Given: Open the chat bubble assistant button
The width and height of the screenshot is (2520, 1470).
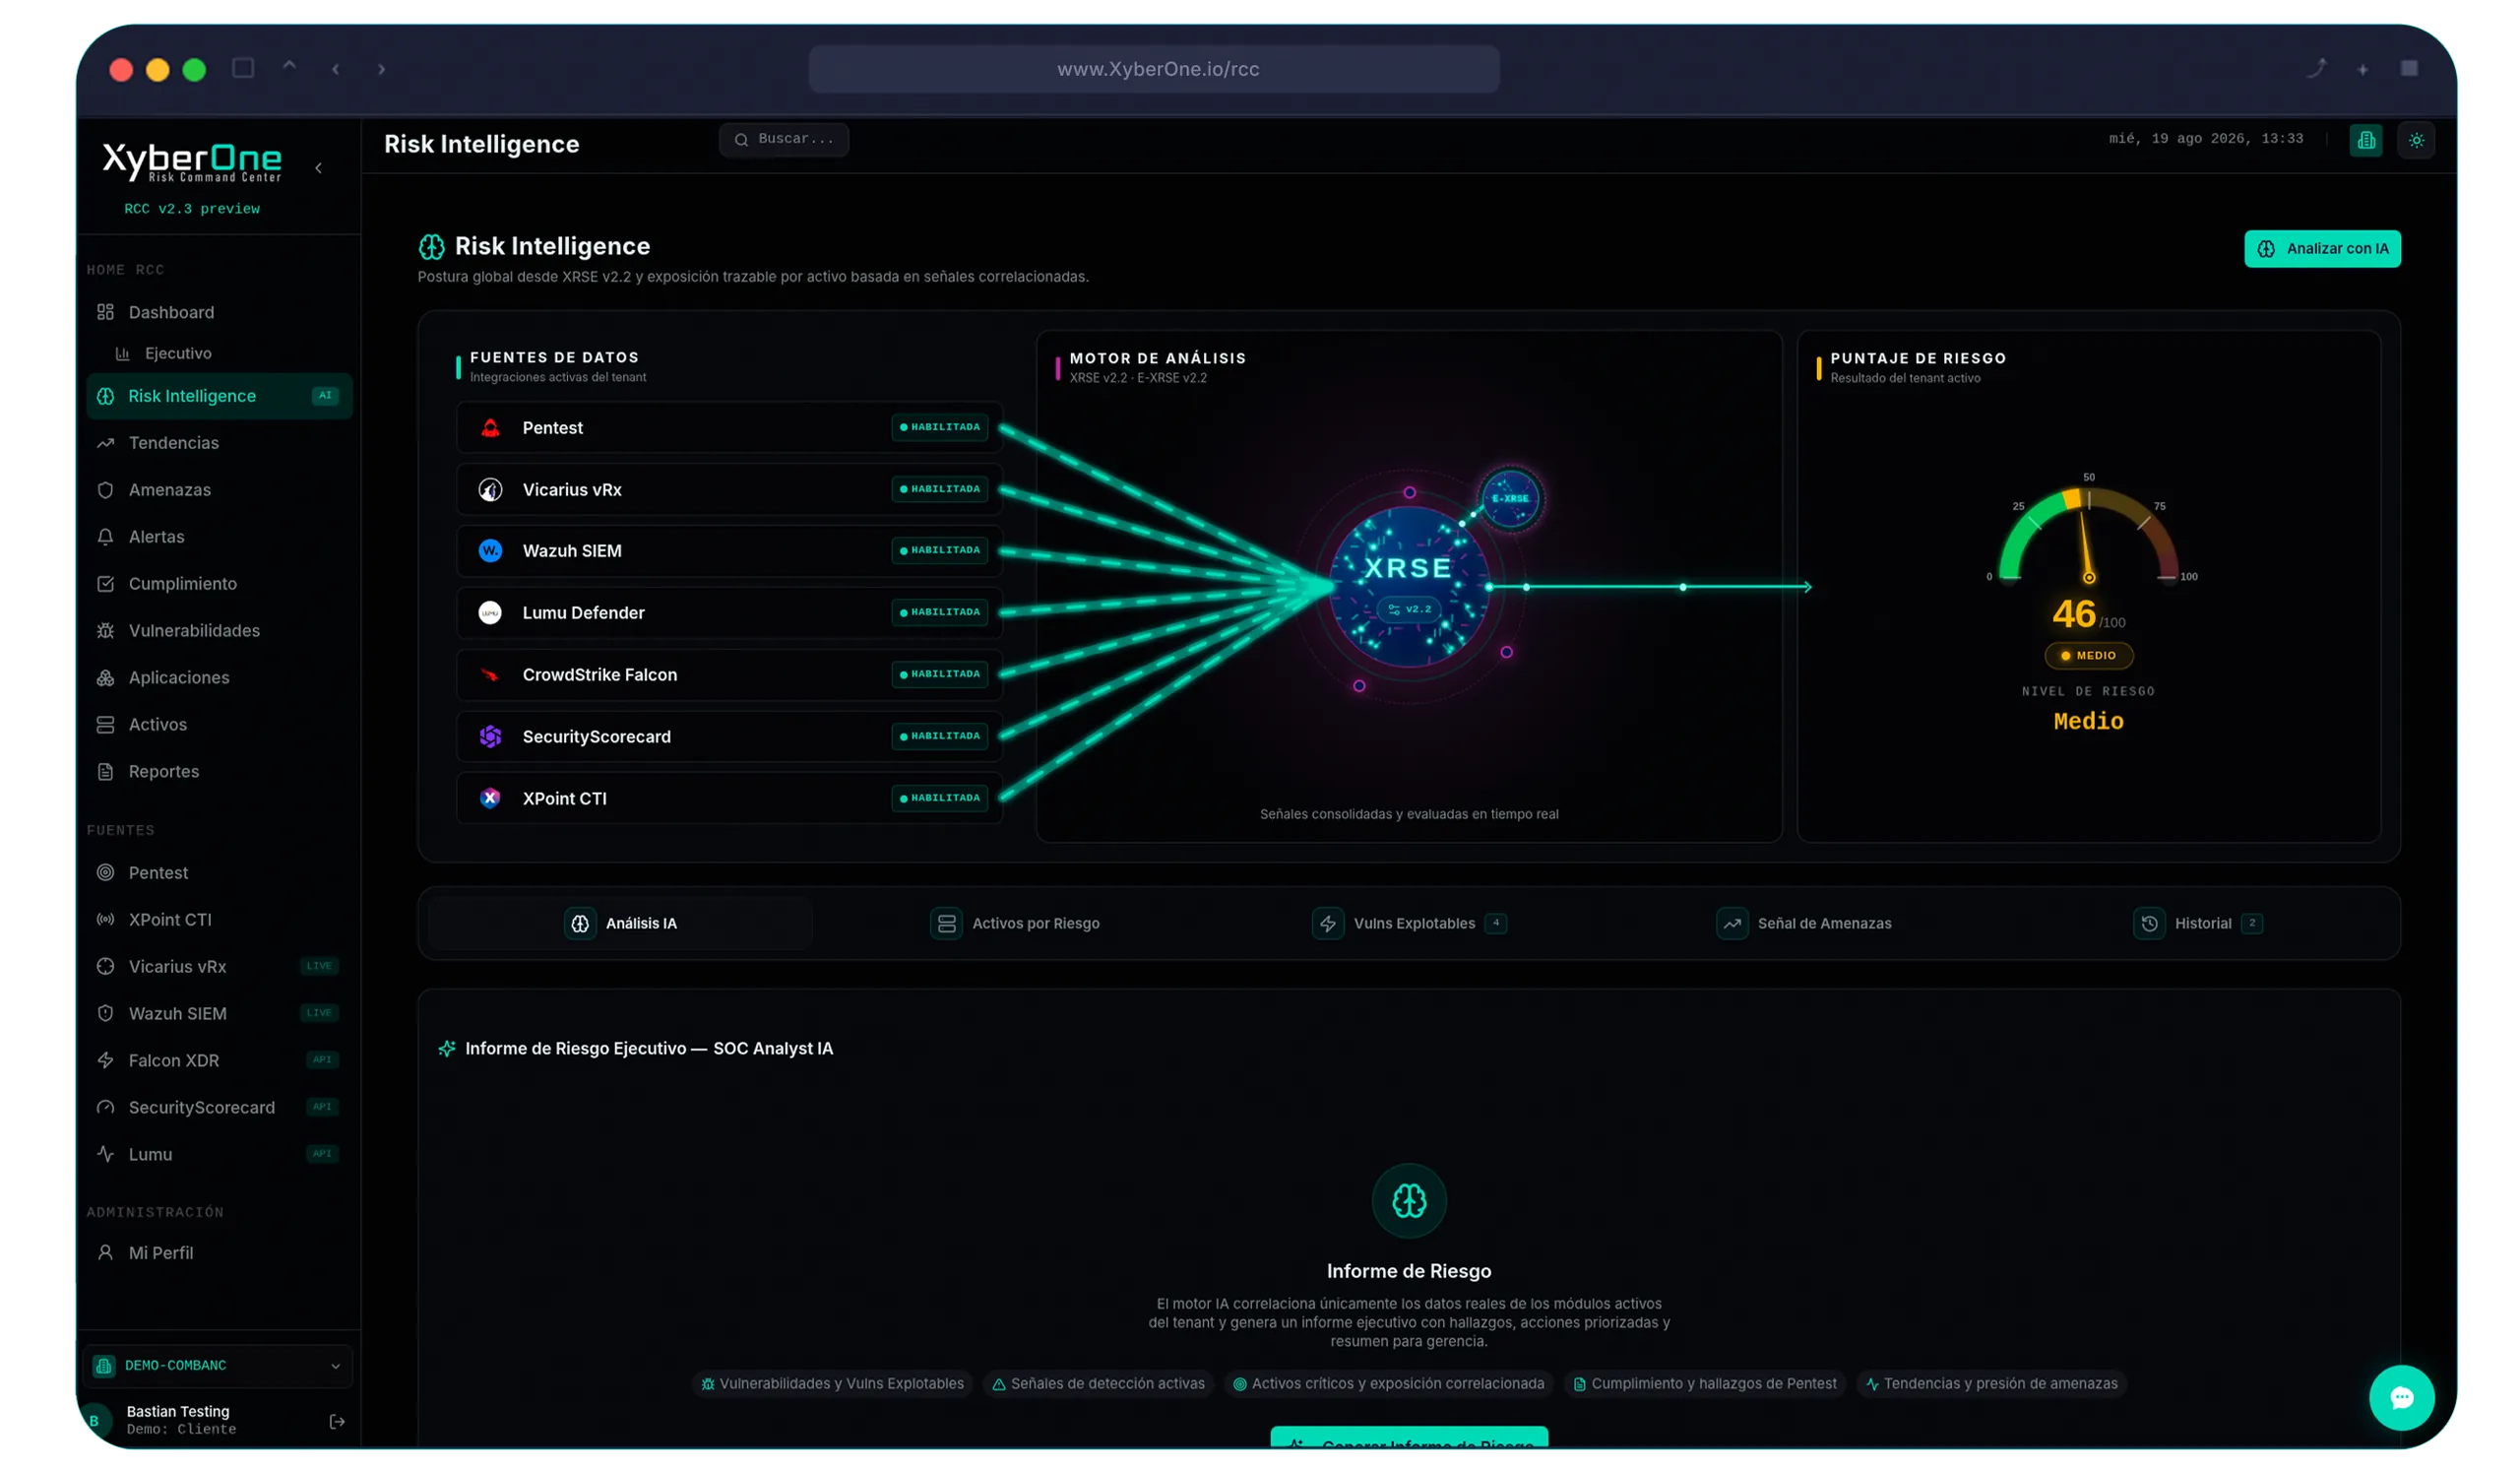Looking at the screenshot, I should click(2401, 1398).
